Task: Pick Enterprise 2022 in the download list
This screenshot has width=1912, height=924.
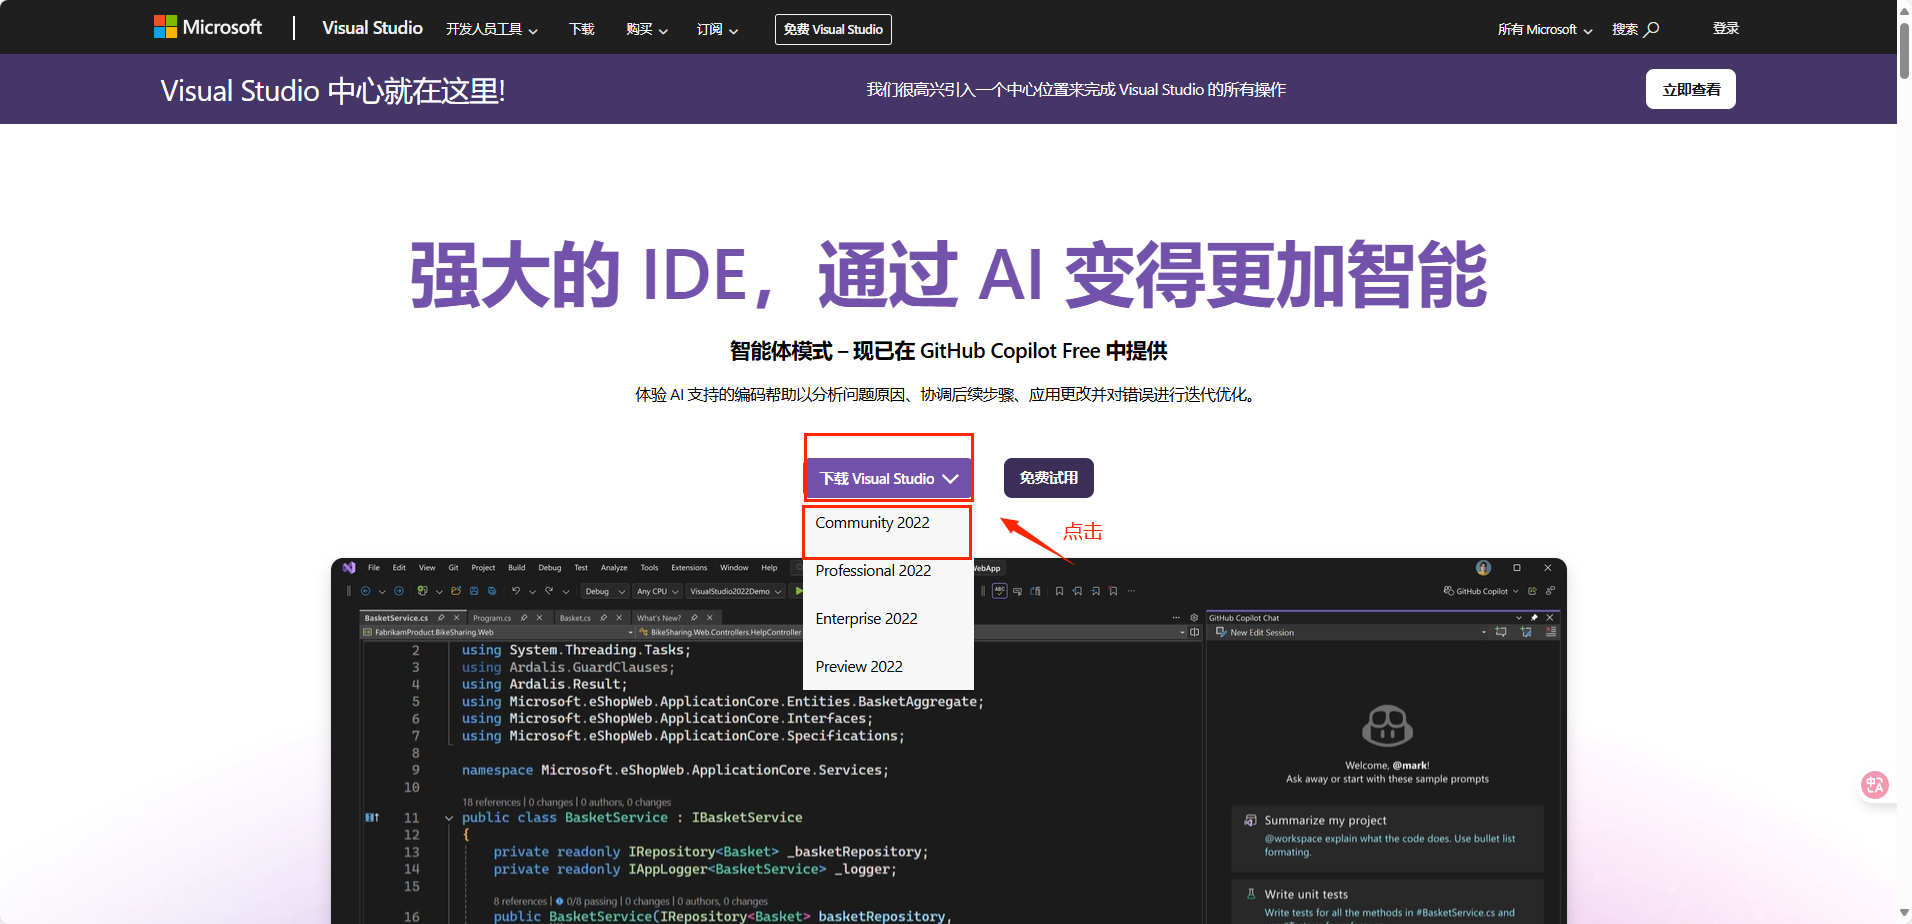Action: [x=866, y=619]
